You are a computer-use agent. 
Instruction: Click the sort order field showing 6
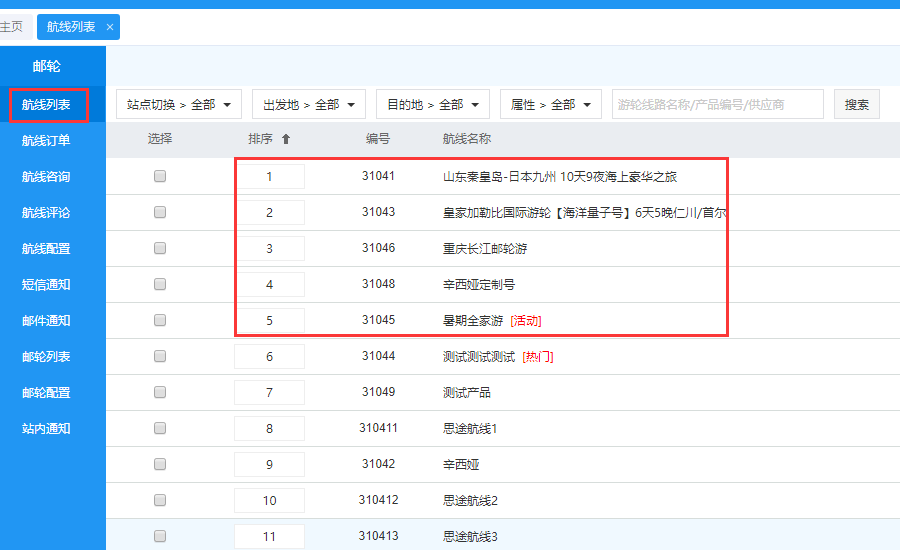[269, 357]
